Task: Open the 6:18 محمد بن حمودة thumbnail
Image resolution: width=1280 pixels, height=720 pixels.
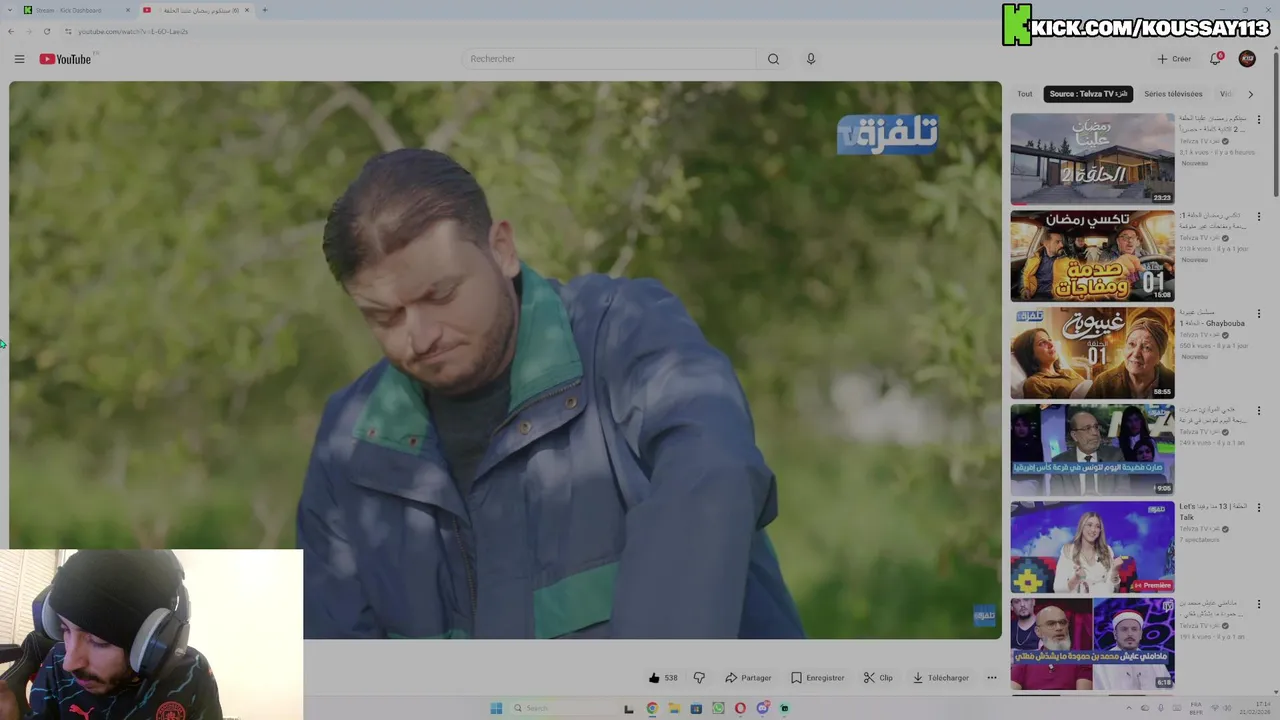Action: 1092,644
